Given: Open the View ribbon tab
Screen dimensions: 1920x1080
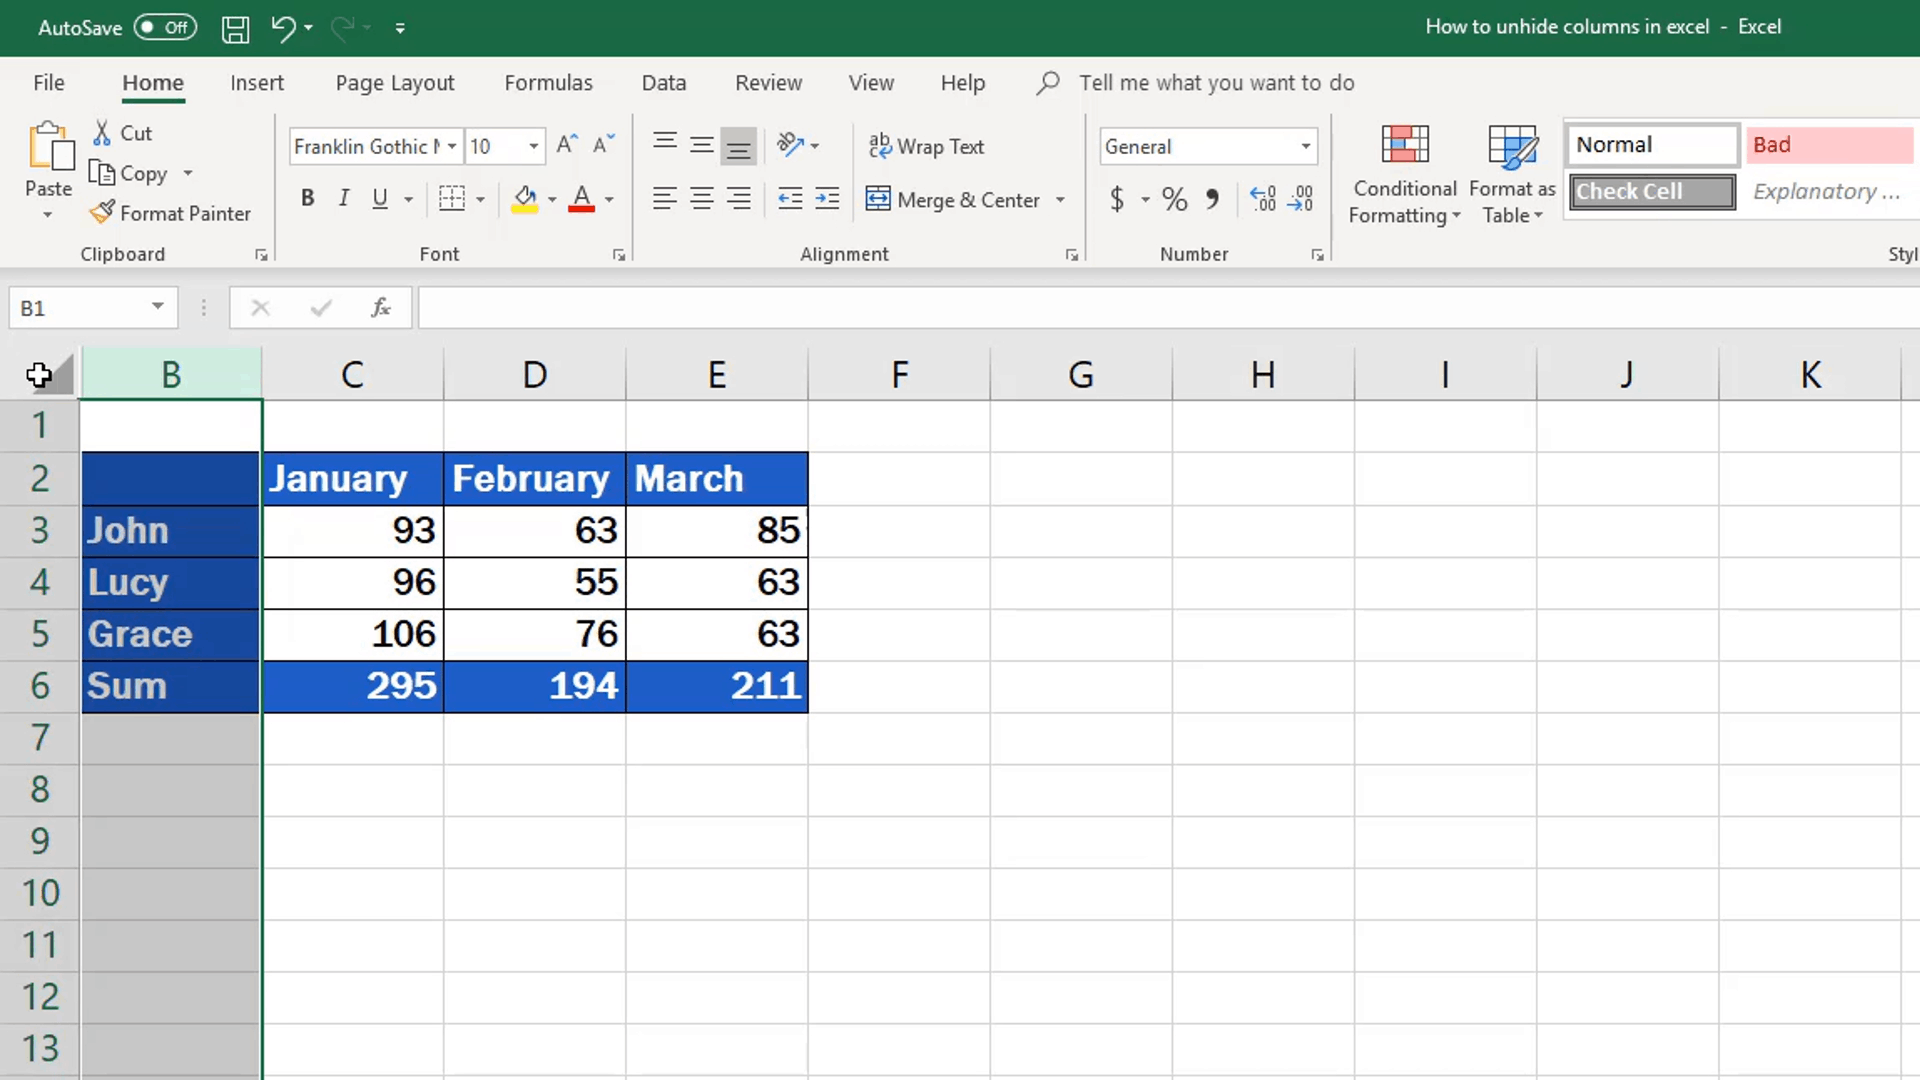Looking at the screenshot, I should tap(872, 82).
